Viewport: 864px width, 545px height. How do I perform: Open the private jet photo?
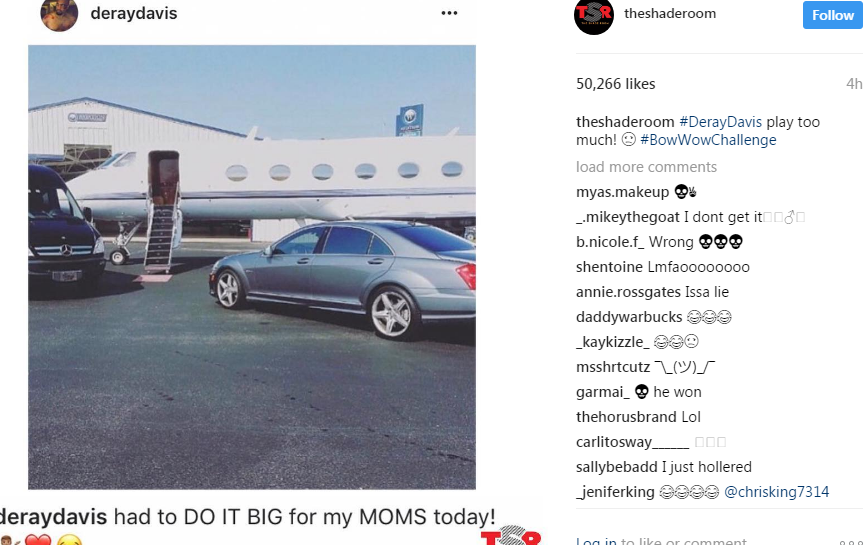pos(252,267)
